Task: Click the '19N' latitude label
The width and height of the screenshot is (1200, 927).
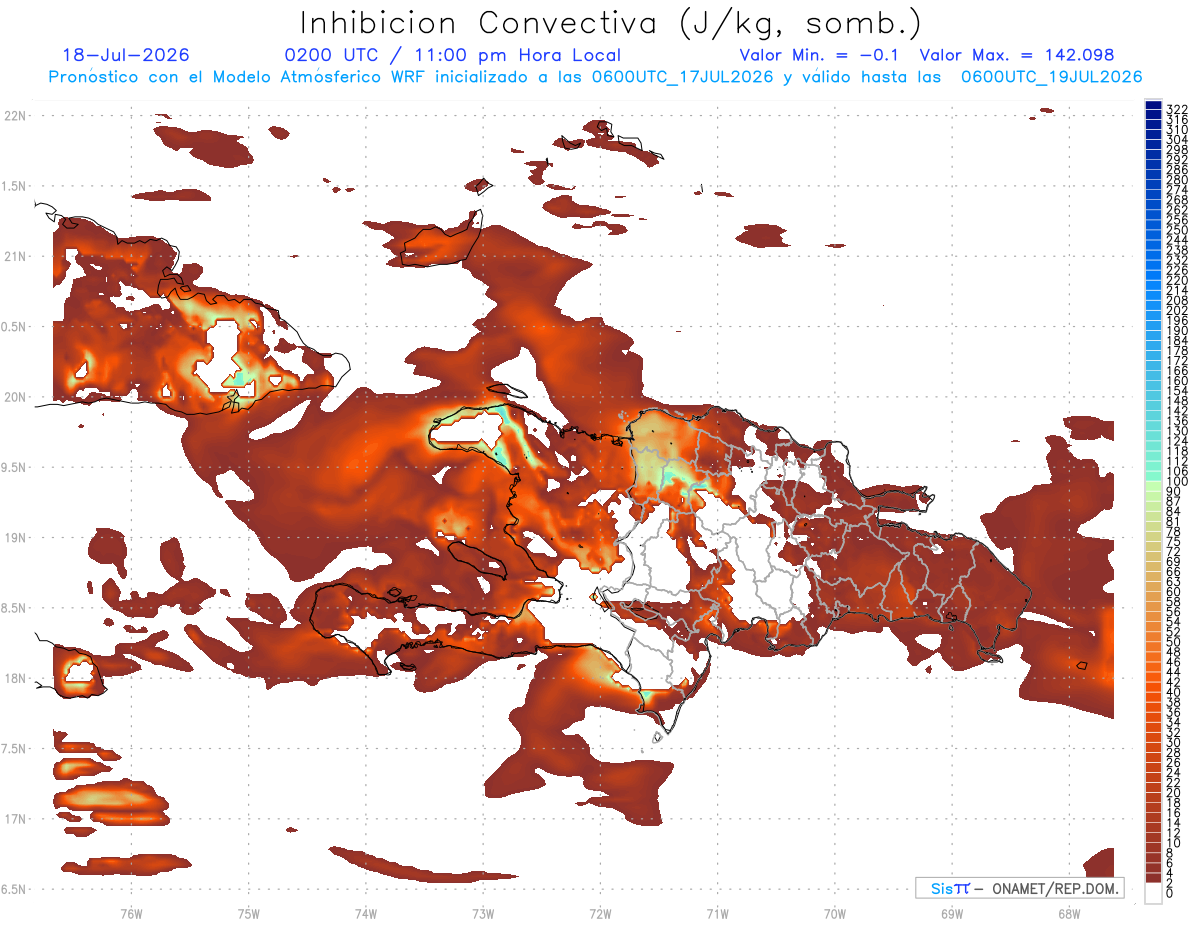Action: point(14,538)
